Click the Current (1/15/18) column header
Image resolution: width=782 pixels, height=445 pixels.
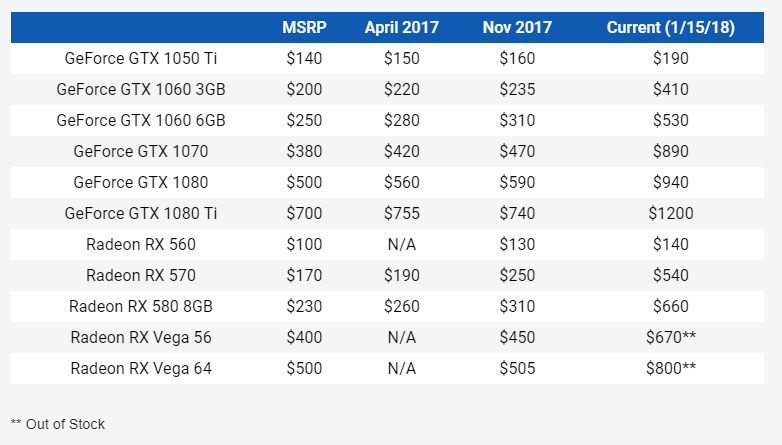(x=670, y=28)
